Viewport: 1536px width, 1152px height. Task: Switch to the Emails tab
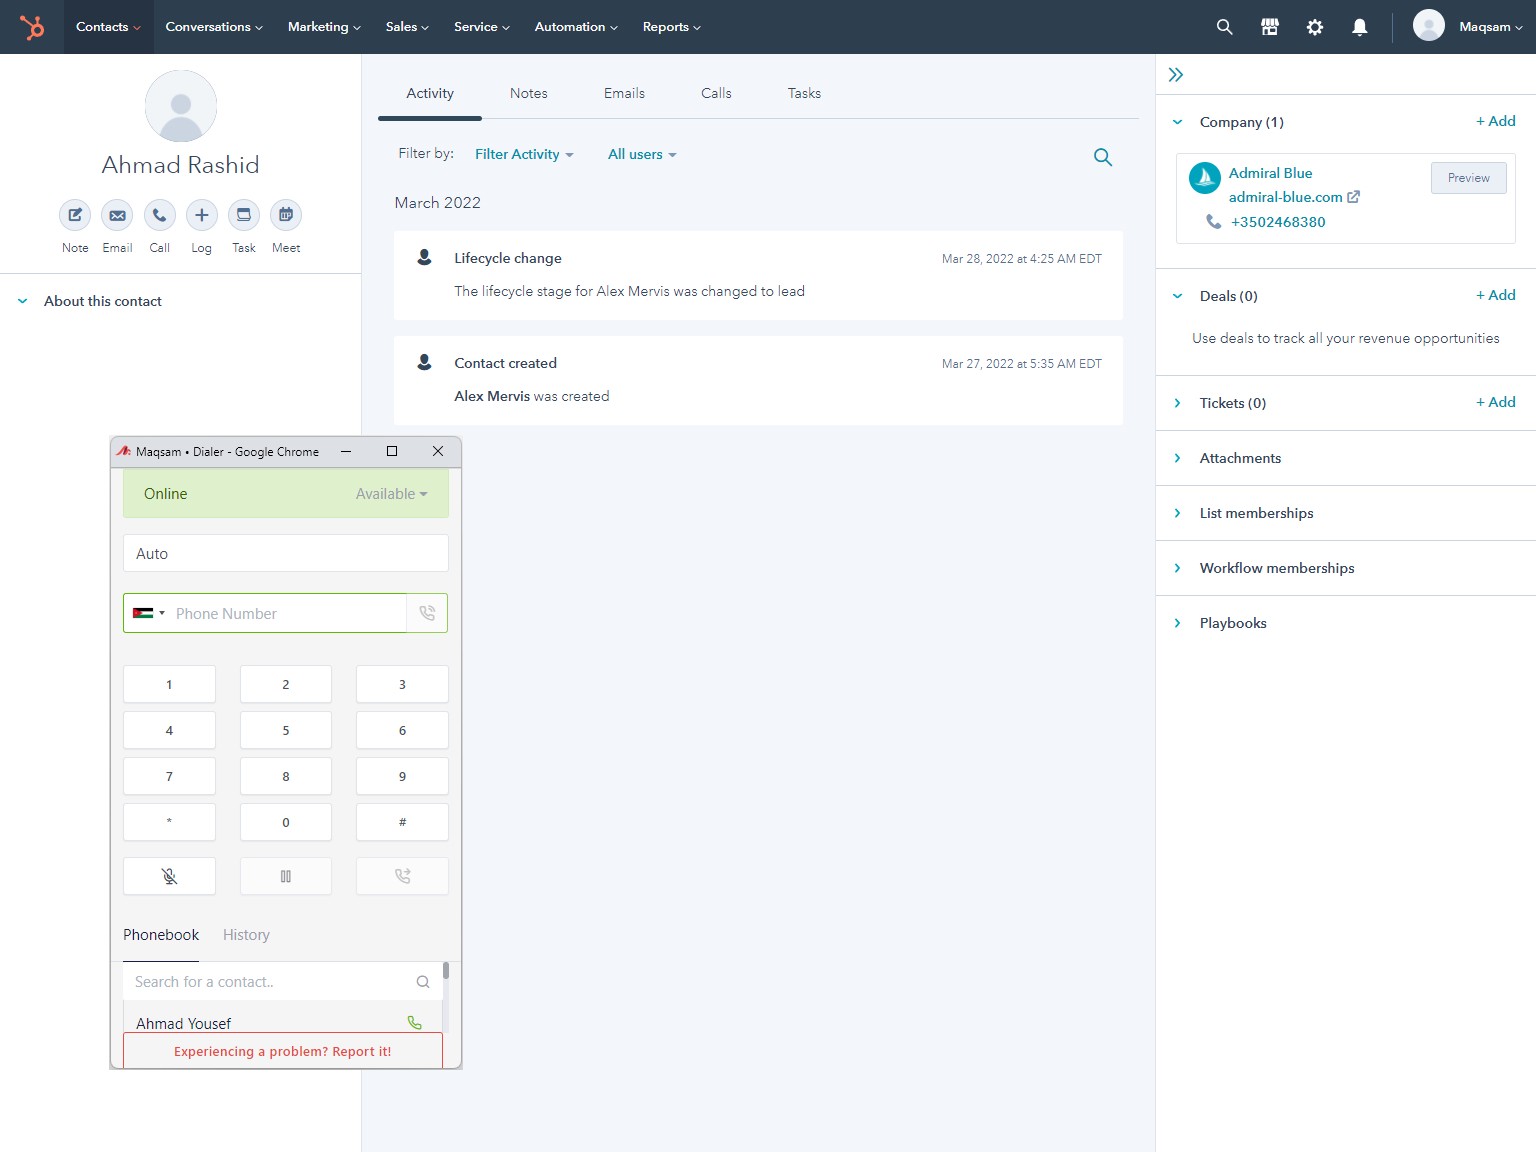point(624,93)
